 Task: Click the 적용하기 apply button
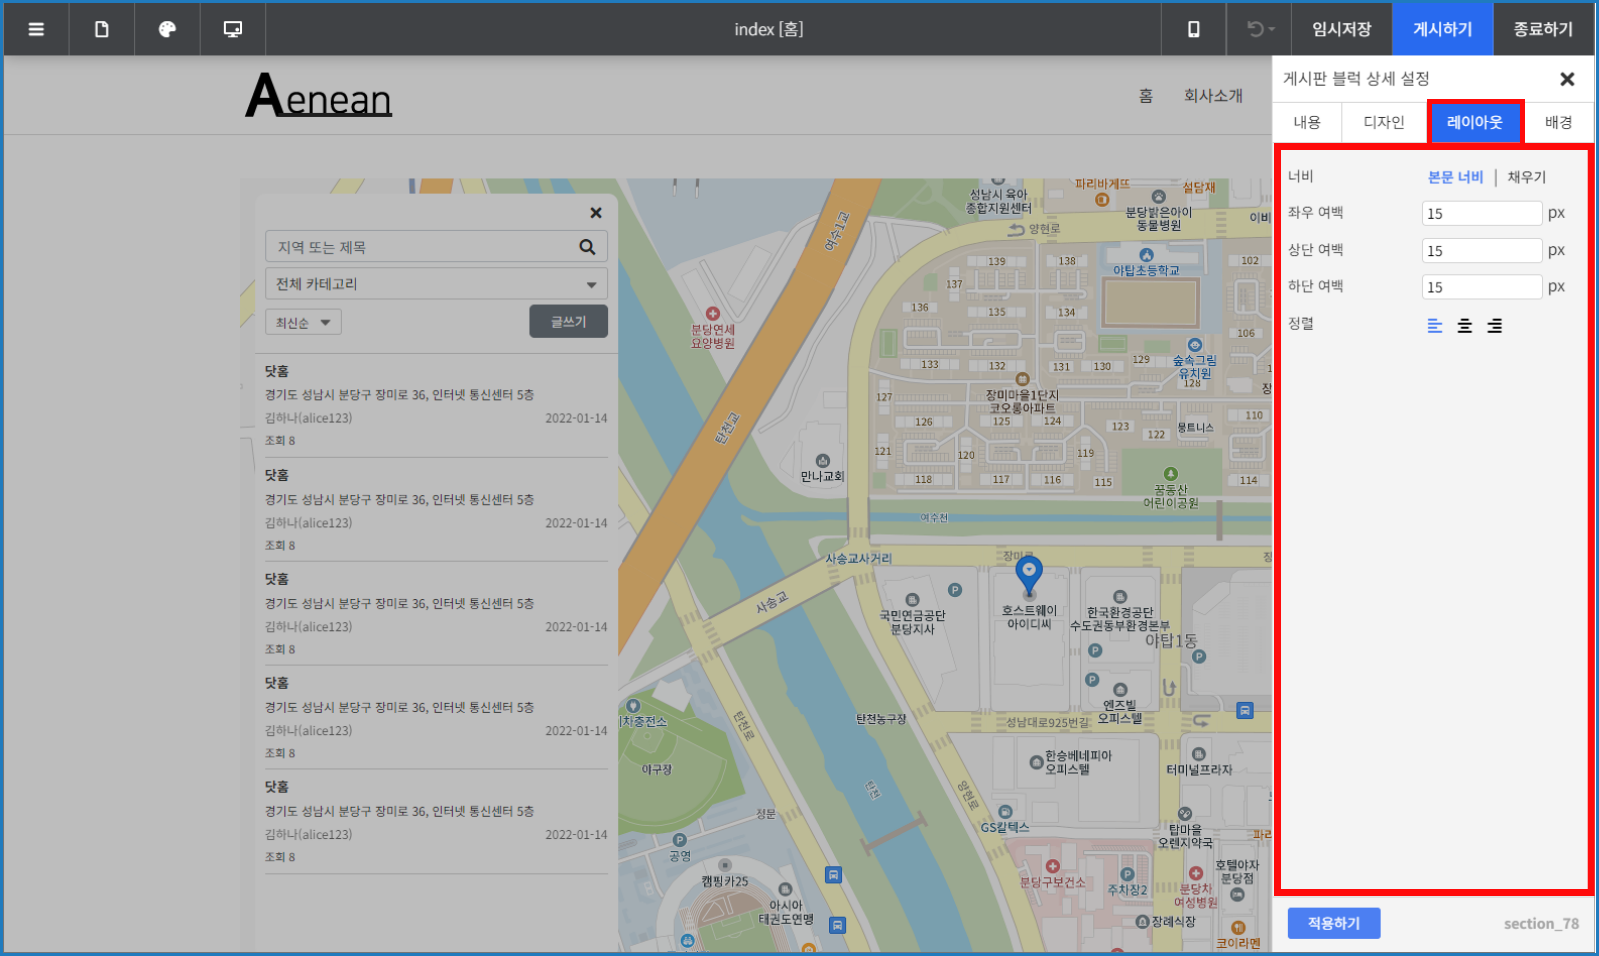[x=1333, y=923]
